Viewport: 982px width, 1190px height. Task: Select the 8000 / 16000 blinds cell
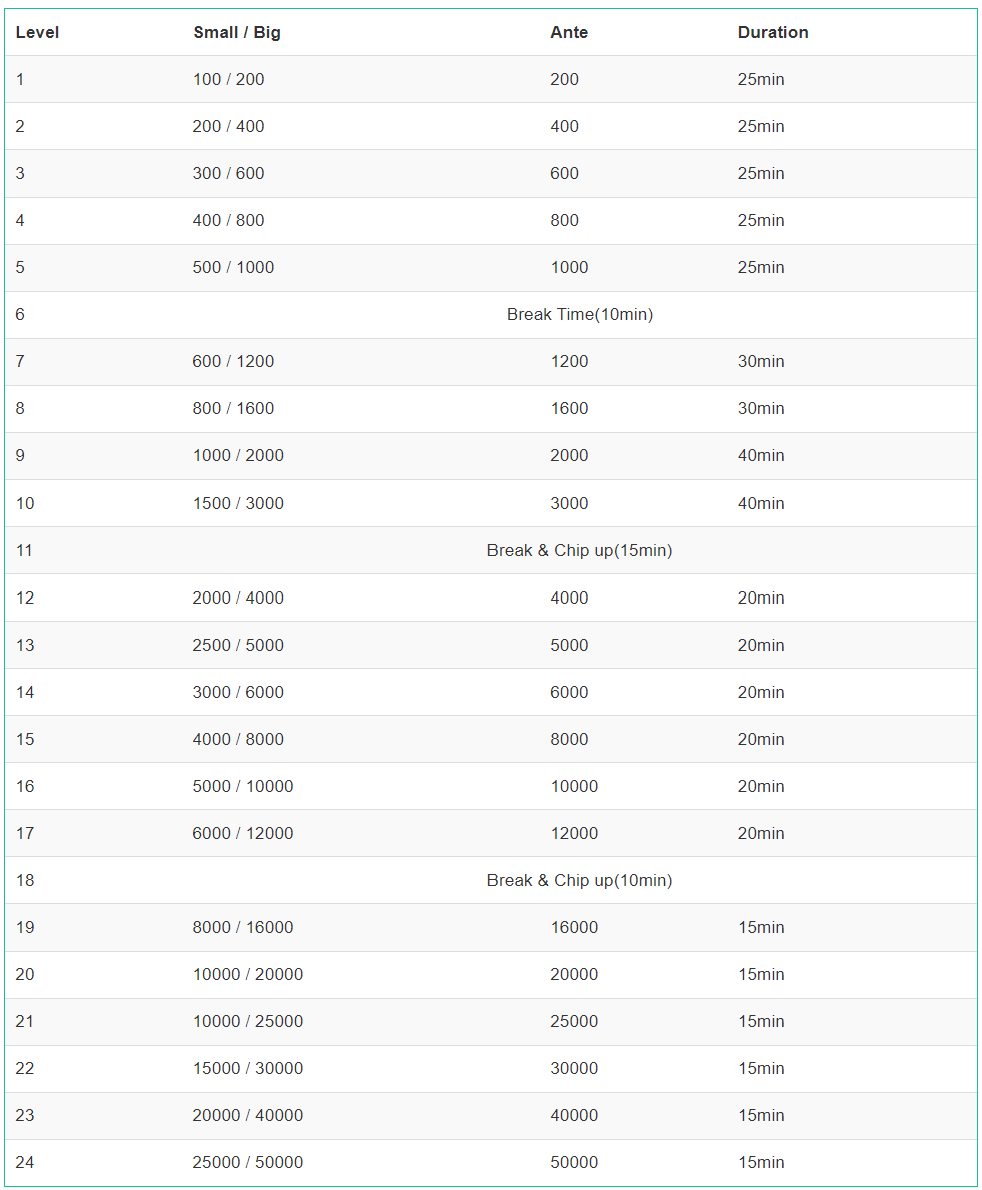(x=243, y=927)
